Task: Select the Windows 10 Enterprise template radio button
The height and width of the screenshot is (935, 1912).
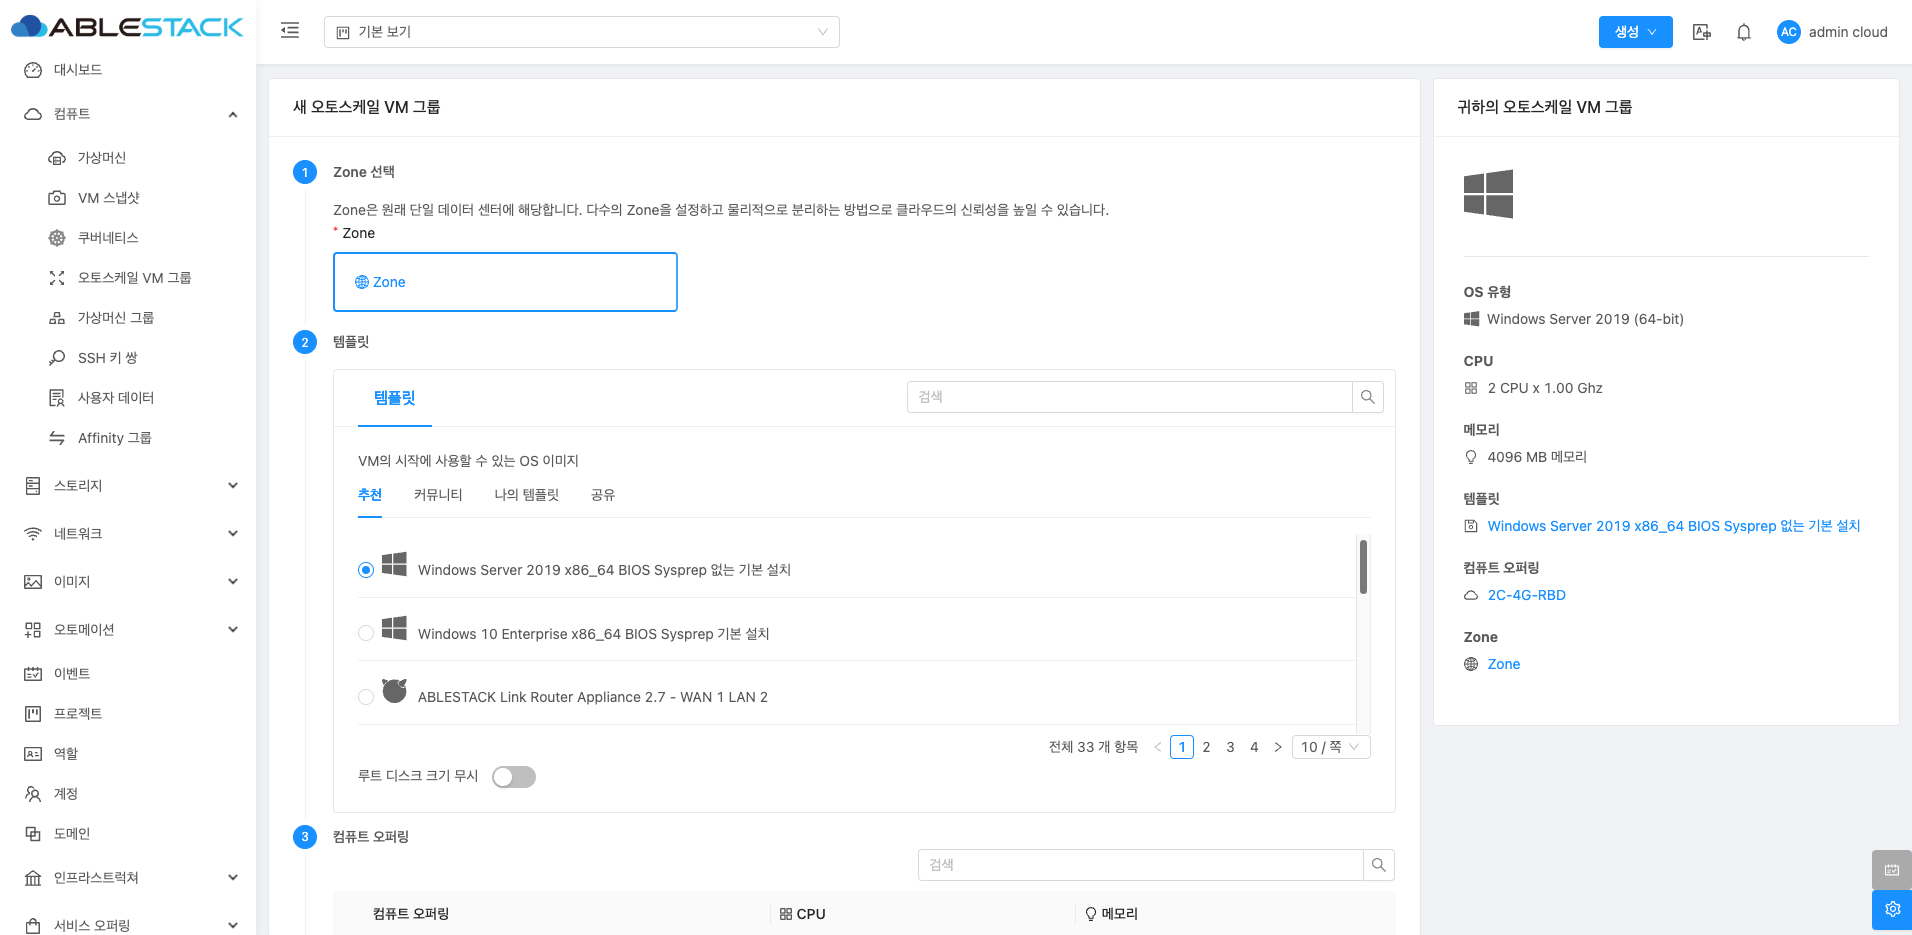Action: pos(366,633)
